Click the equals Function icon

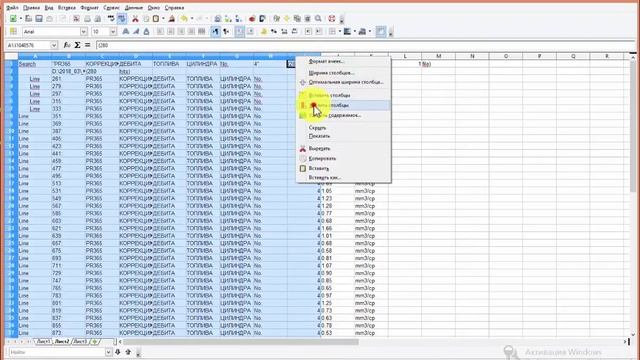87,45
